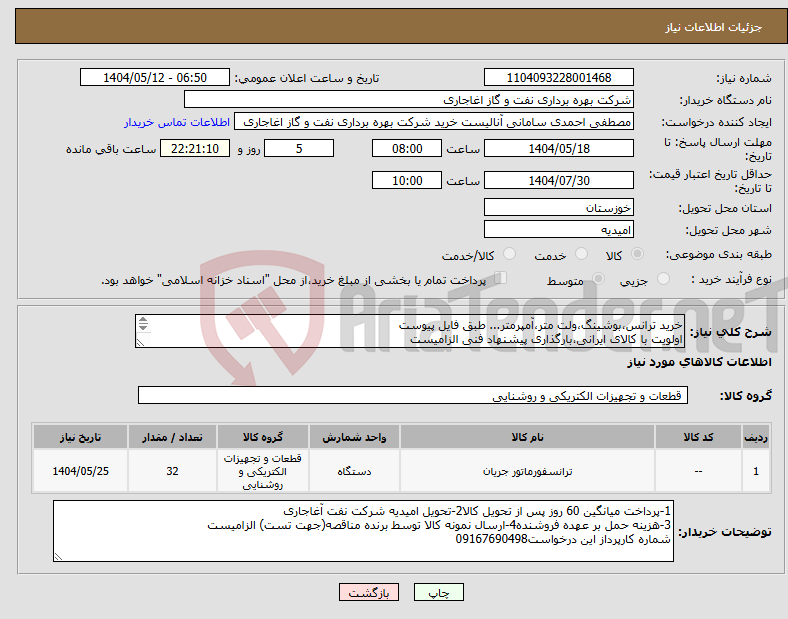Click the buyer notes textarea
The width and height of the screenshot is (788, 619).
(363, 531)
